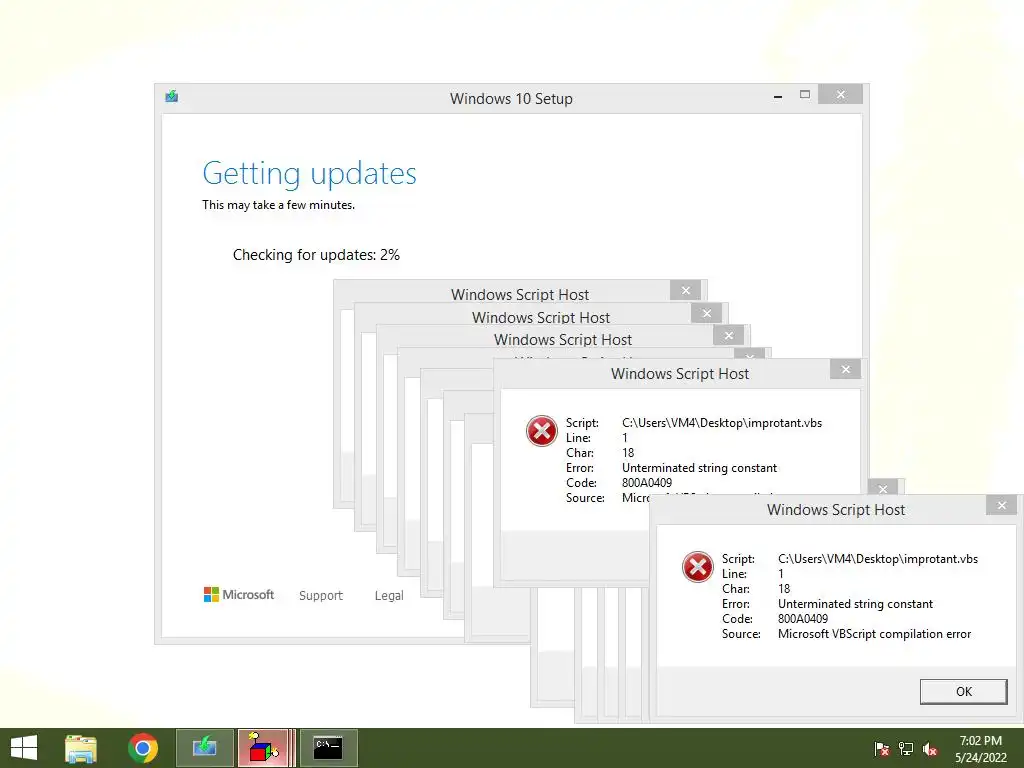The width and height of the screenshot is (1024, 768).
Task: Click error code 800A0409 in front dialog
Action: [803, 619]
